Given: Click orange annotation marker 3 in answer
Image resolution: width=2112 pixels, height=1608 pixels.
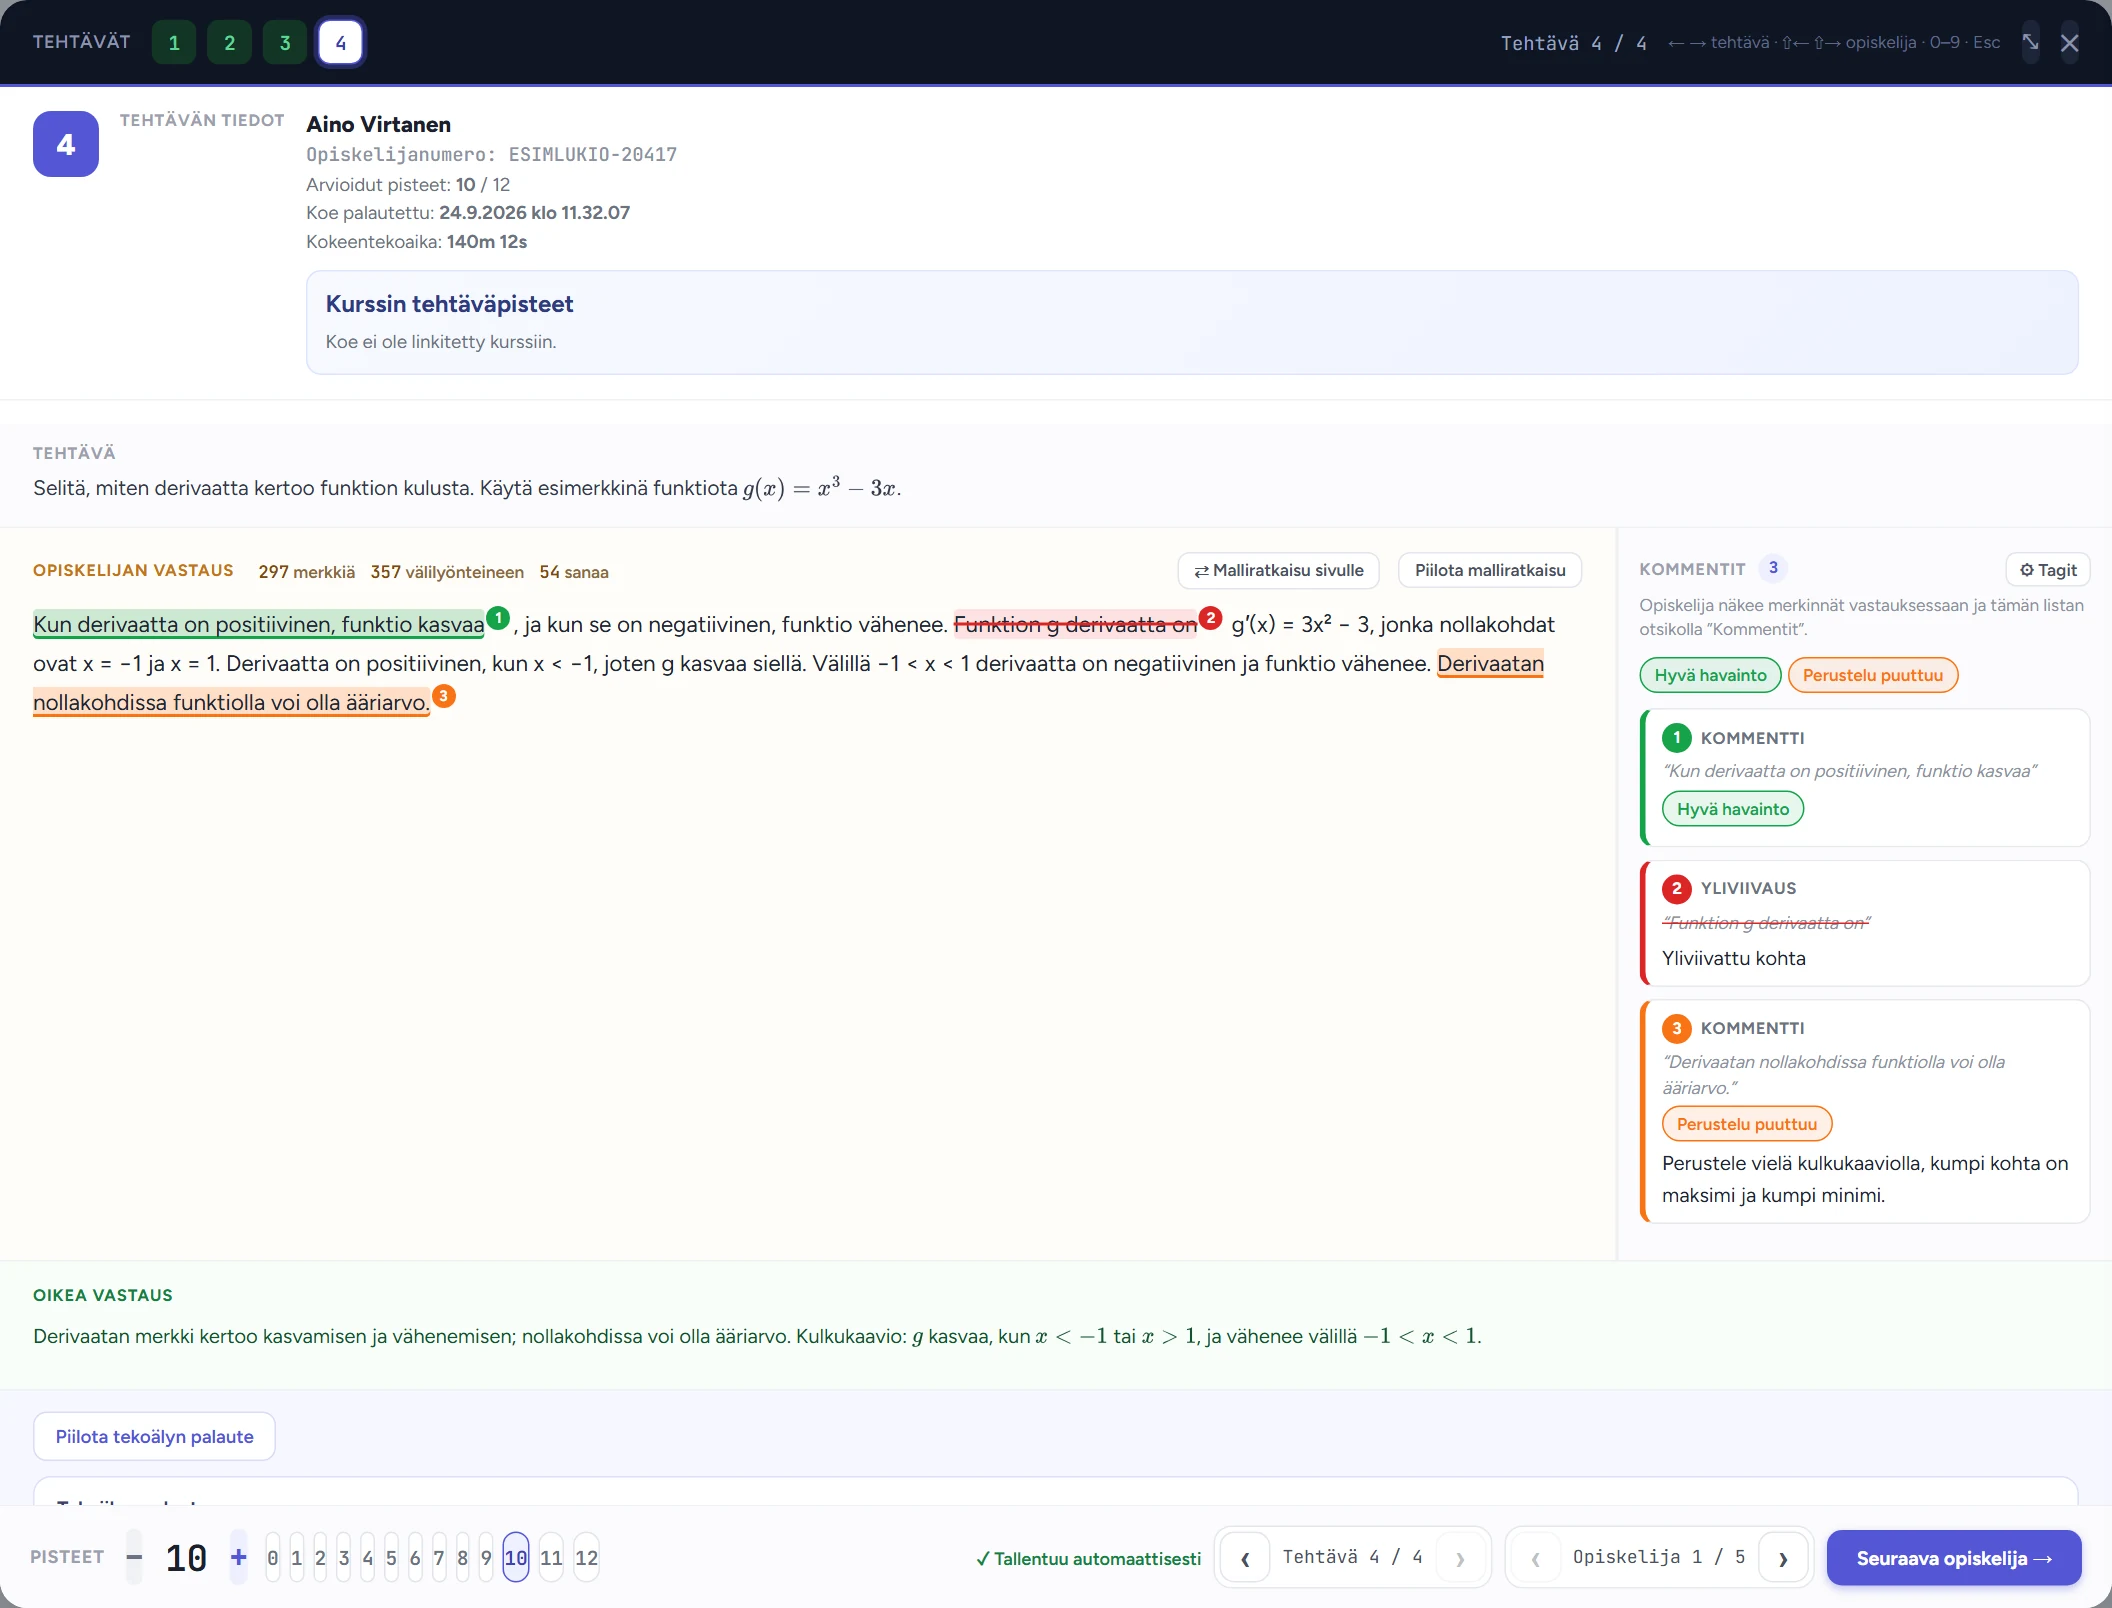Looking at the screenshot, I should (444, 696).
